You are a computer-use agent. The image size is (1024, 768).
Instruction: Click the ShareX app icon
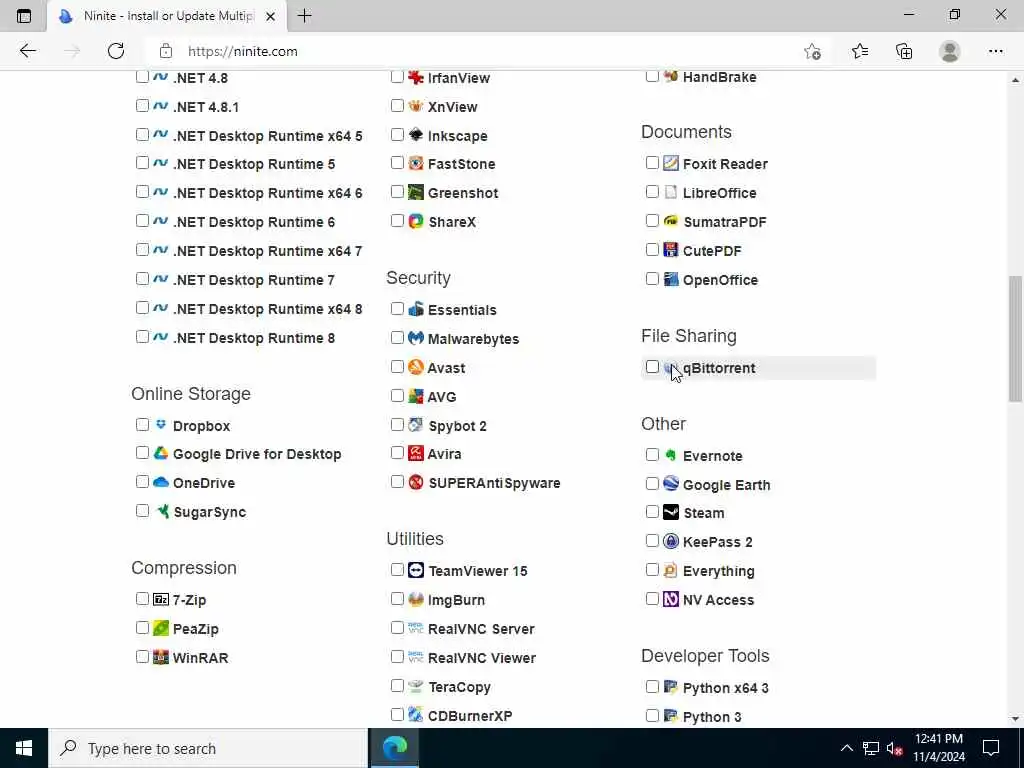pyautogui.click(x=415, y=221)
